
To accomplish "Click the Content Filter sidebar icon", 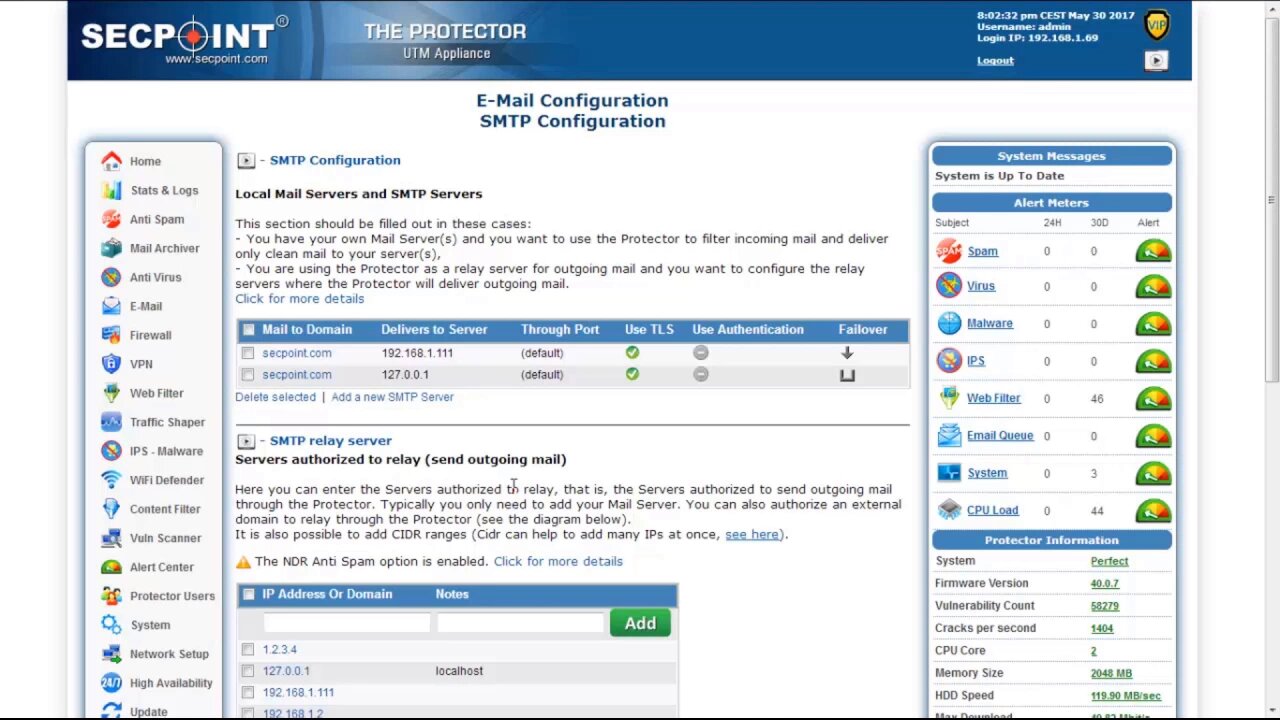I will 111,509.
